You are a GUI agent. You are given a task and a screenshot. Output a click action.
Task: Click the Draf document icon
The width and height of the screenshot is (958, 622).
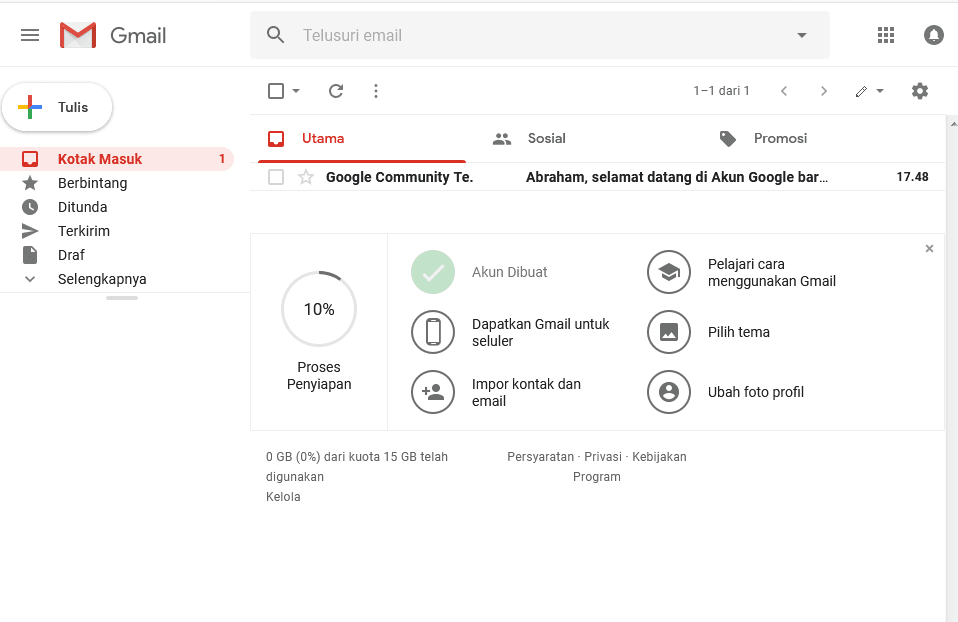(30, 255)
